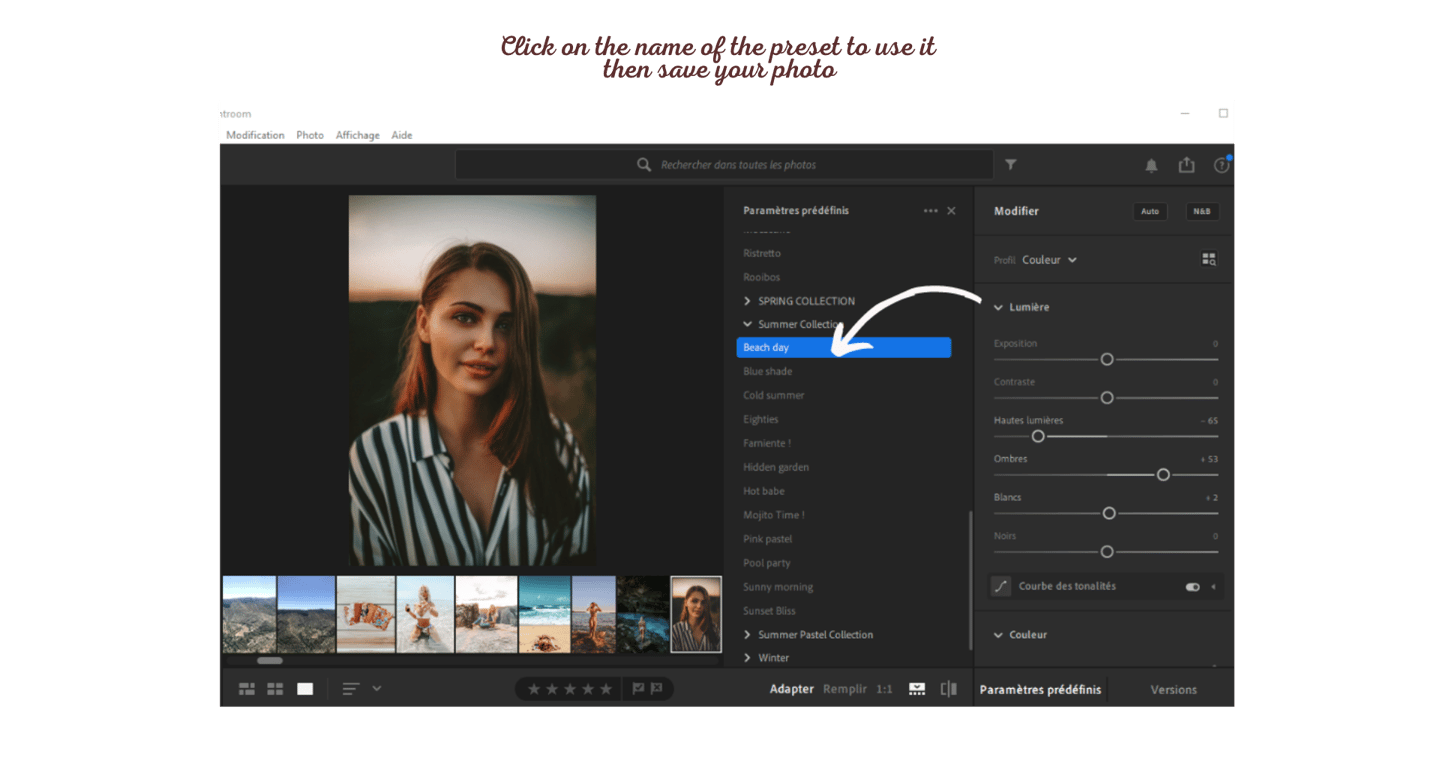Click the Noirs slider handle
Viewport: 1440px width, 764px height.
point(1107,552)
